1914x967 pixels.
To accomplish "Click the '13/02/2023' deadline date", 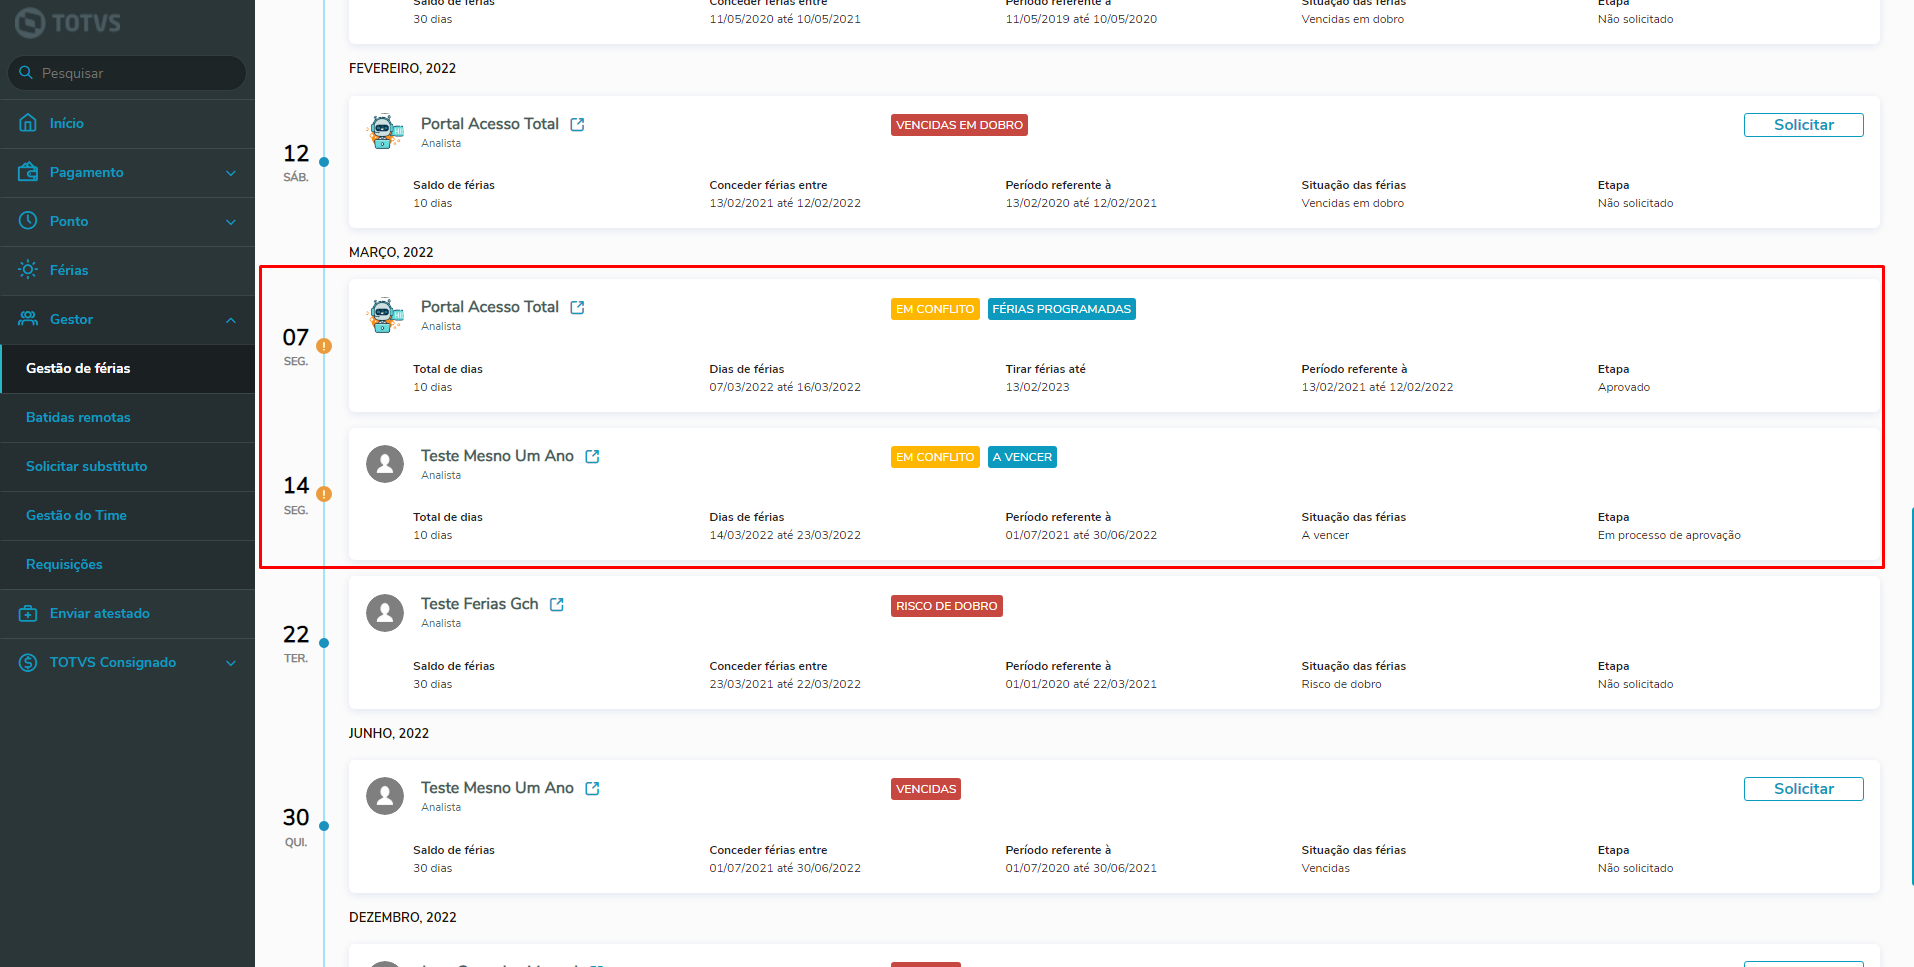I will pyautogui.click(x=1037, y=388).
